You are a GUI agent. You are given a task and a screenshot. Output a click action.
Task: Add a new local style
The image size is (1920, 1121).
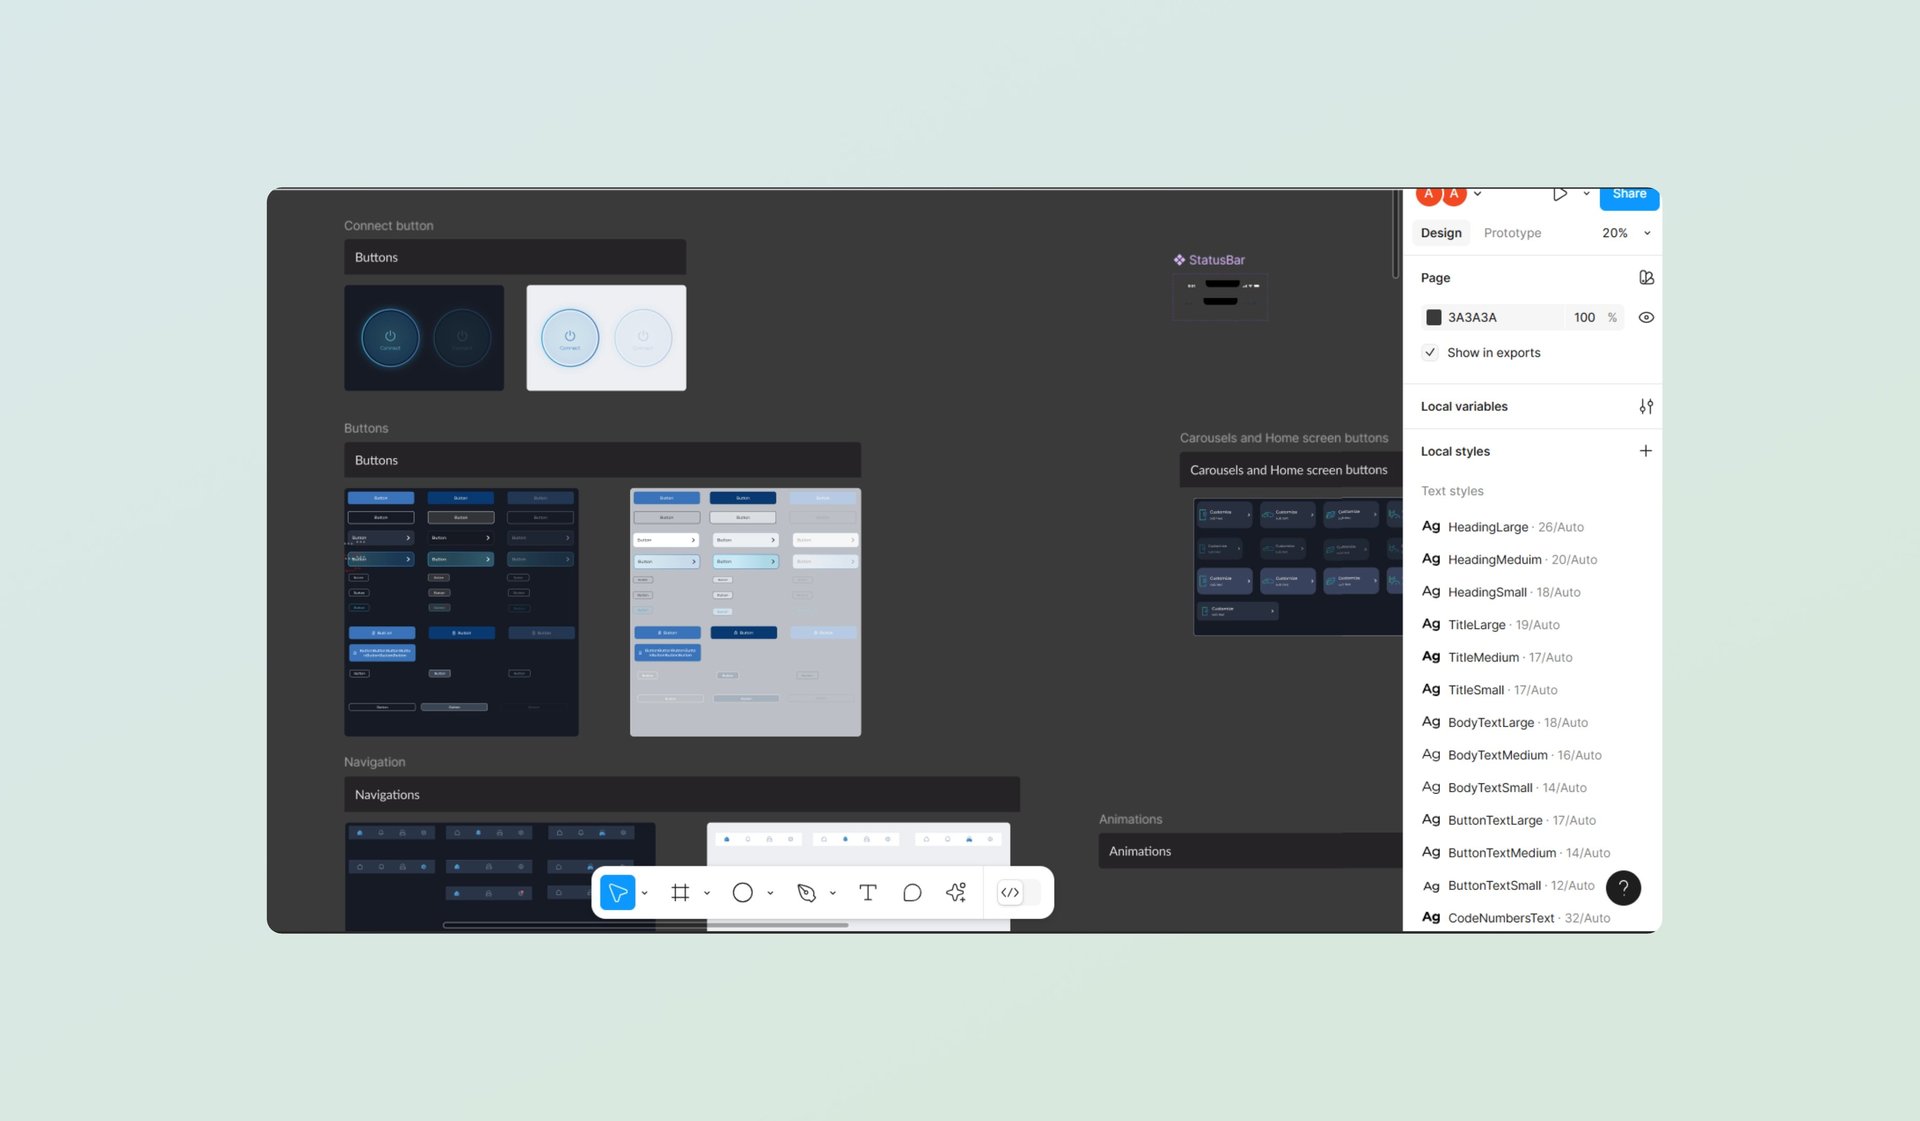tap(1645, 451)
